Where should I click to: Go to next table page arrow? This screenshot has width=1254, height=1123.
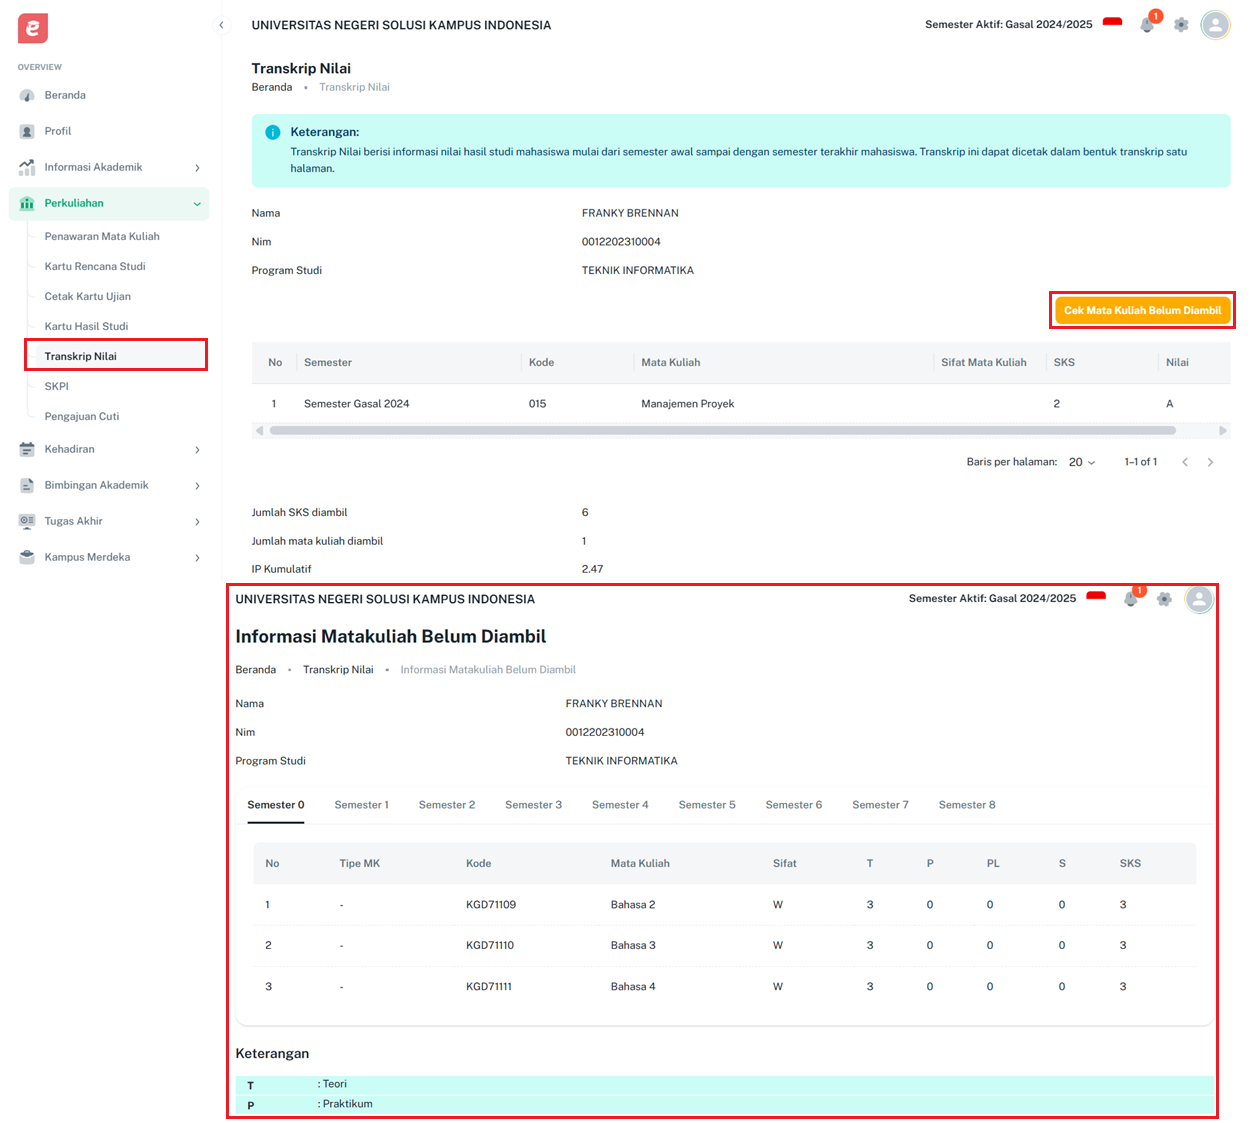point(1210,462)
